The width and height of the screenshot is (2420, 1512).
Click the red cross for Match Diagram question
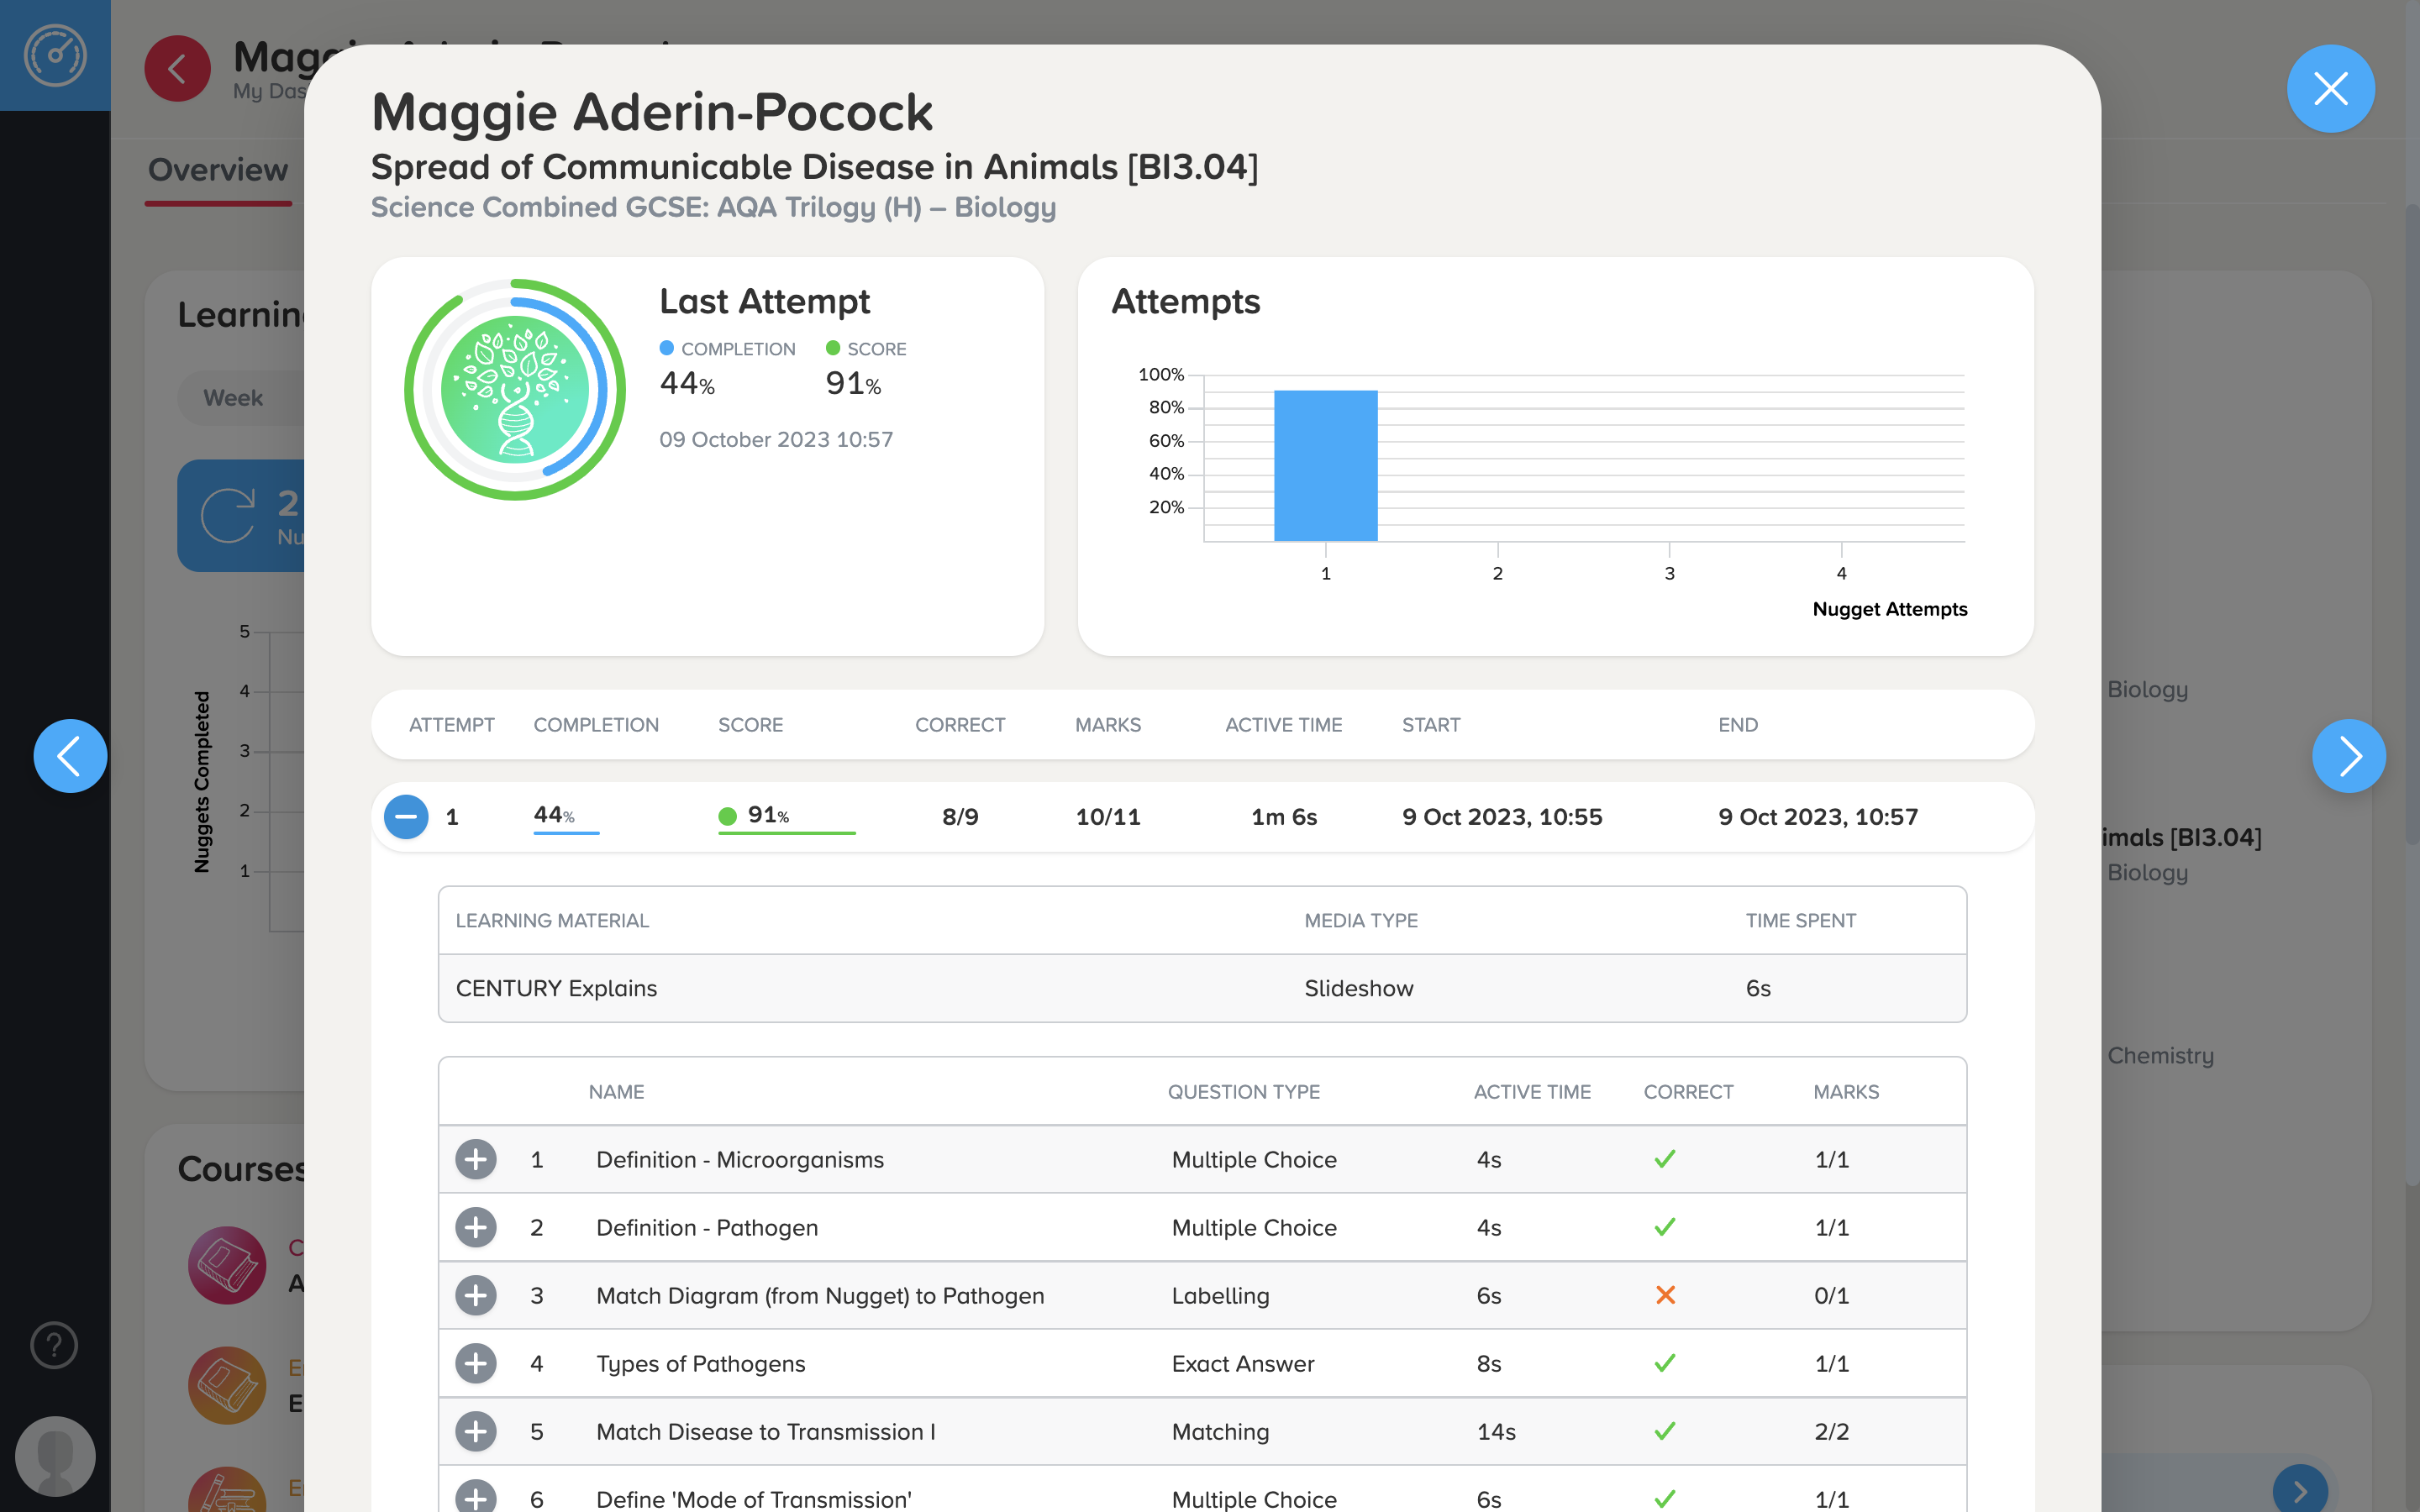pyautogui.click(x=1665, y=1295)
